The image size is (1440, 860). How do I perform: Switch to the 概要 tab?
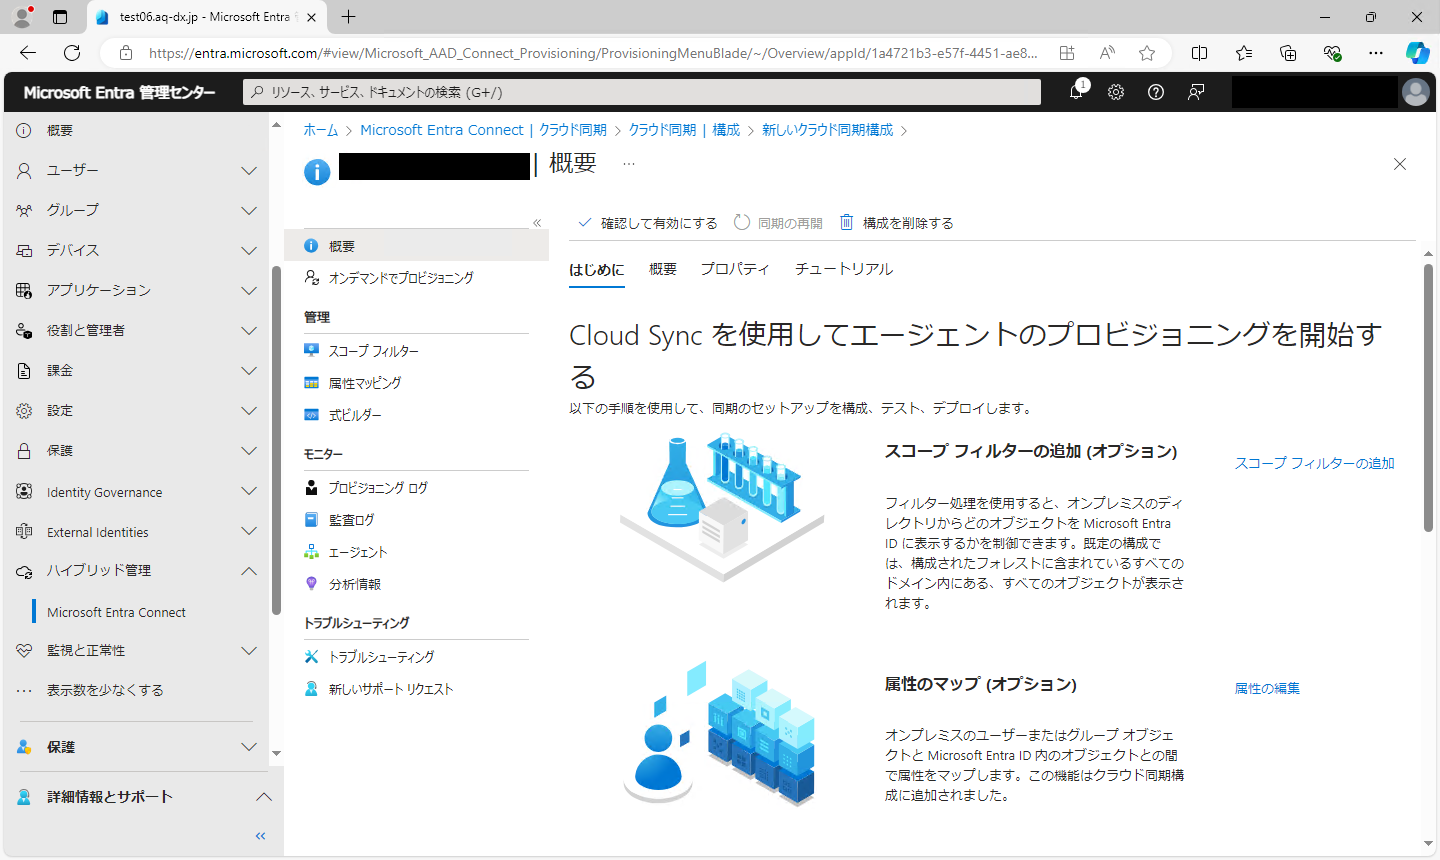(663, 269)
